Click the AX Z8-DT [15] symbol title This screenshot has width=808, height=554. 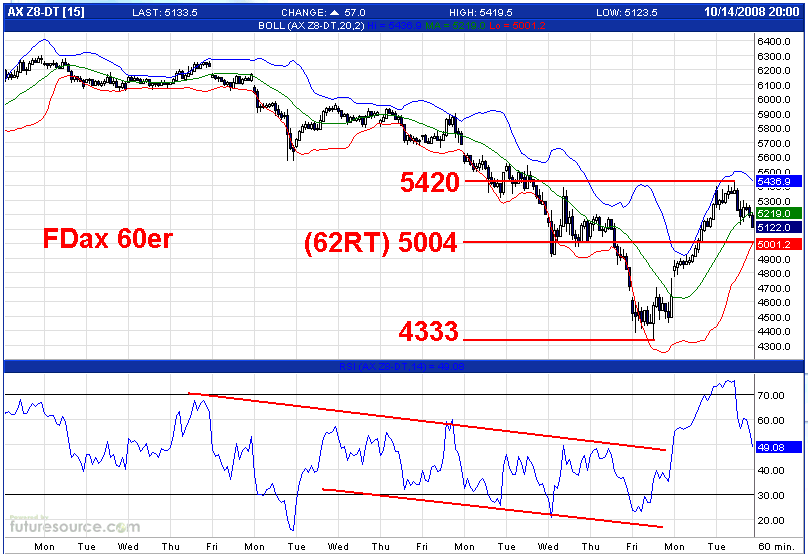pos(46,12)
